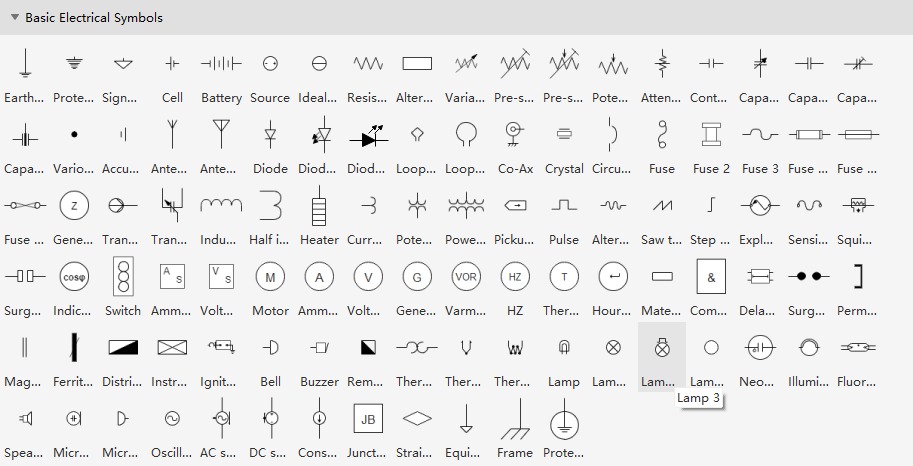Pick the HZ frequency meter symbol
913x466 pixels.
click(515, 277)
